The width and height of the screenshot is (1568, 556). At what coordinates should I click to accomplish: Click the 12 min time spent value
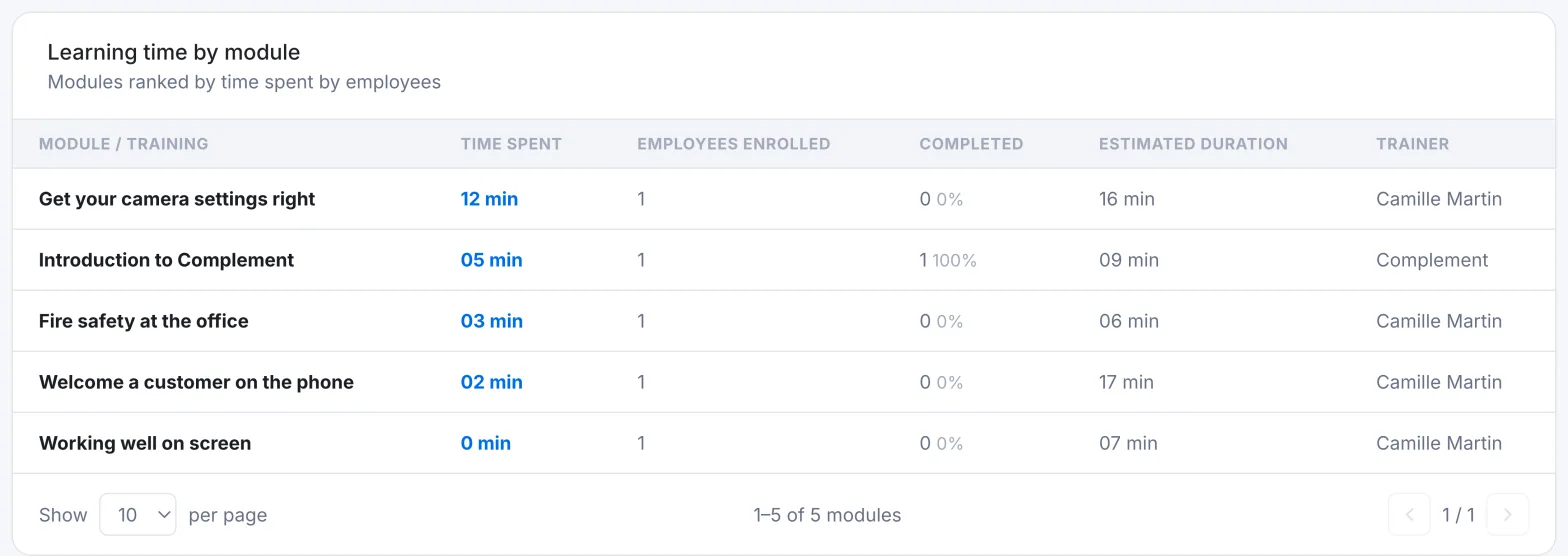(489, 199)
